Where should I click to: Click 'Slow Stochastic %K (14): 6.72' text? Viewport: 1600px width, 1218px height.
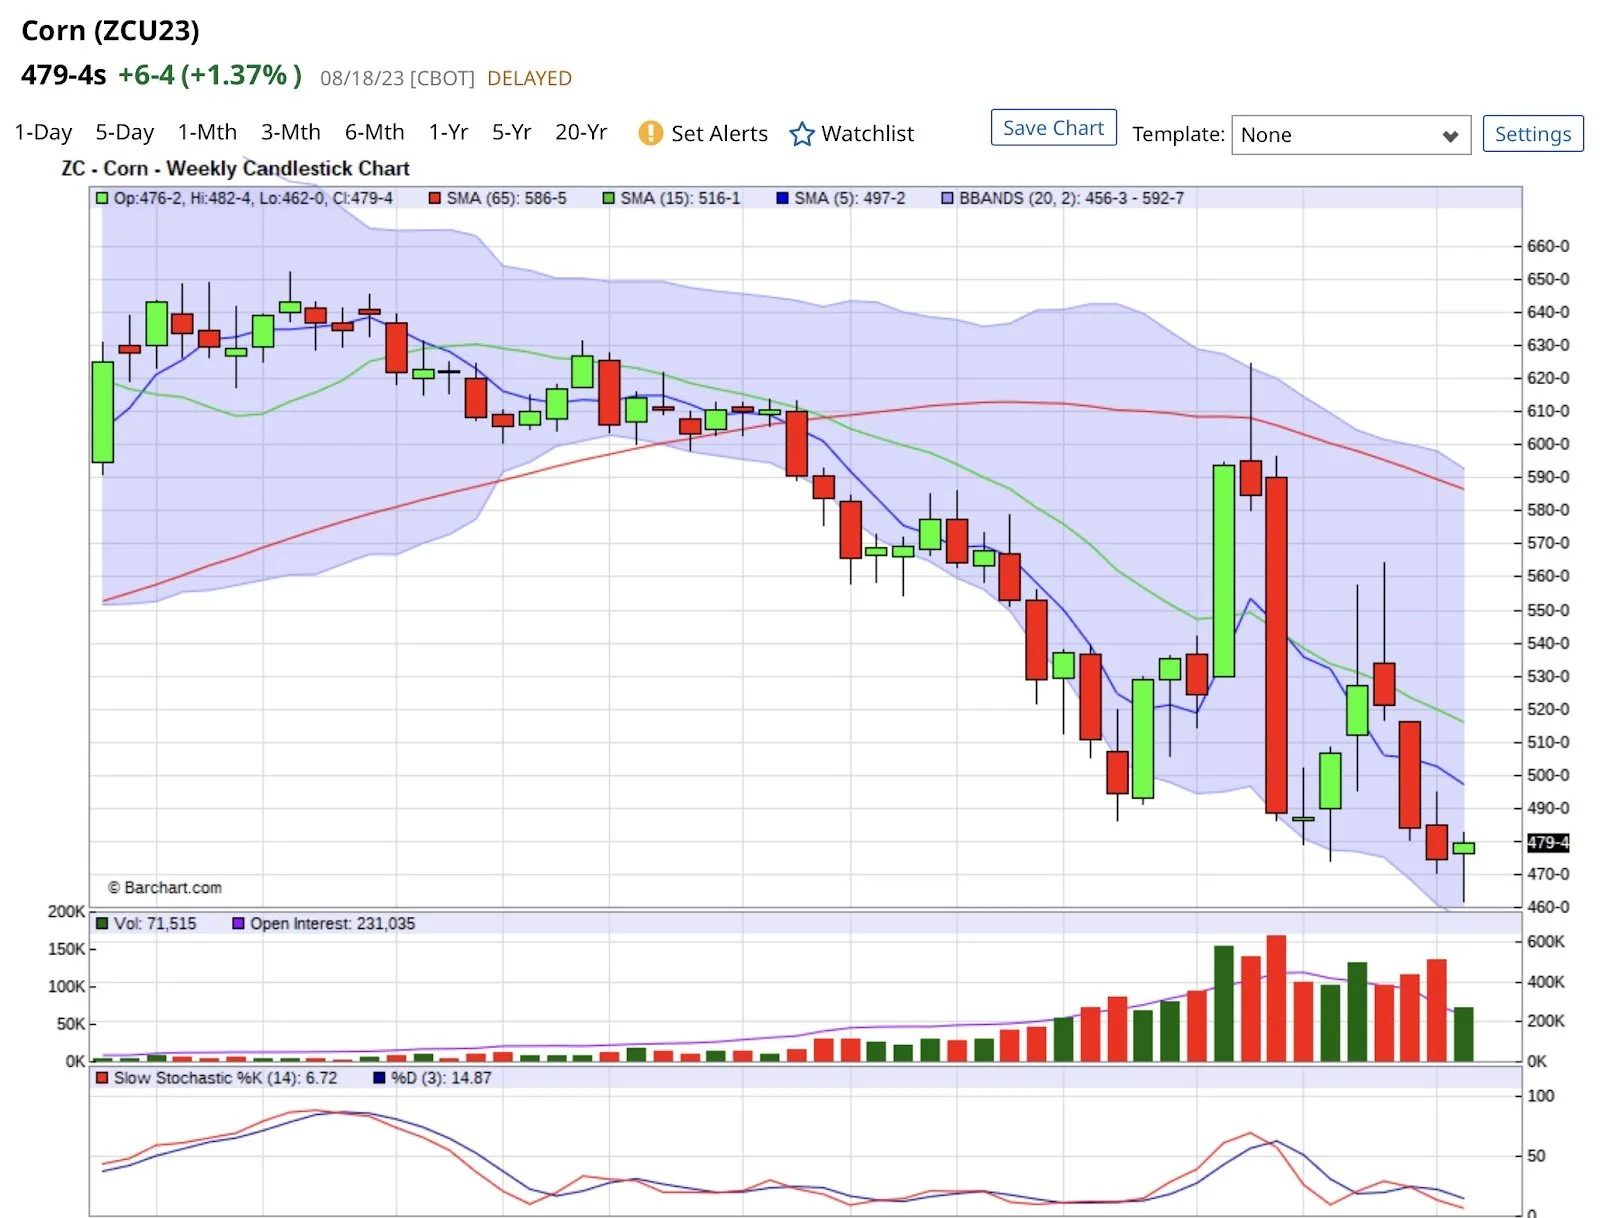(x=225, y=1078)
